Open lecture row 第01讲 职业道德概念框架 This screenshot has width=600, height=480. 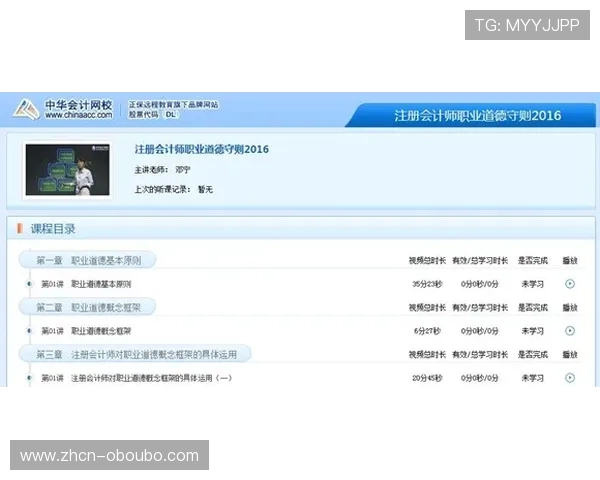(86, 331)
